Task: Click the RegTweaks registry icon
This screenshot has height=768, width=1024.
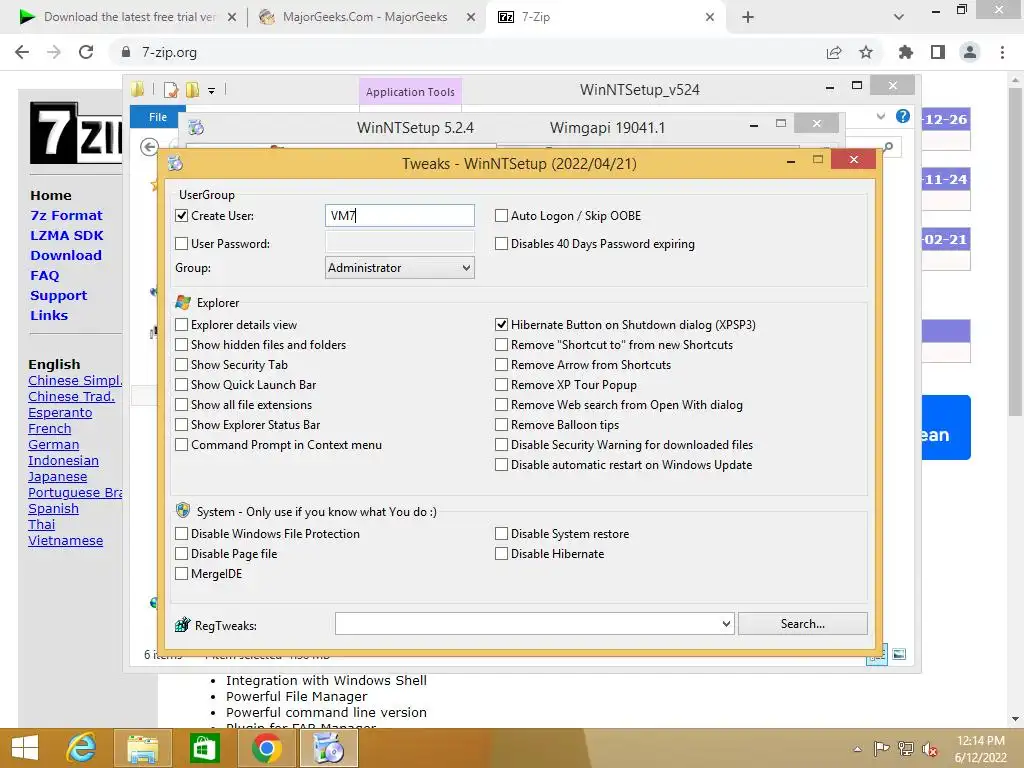Action: (182, 625)
